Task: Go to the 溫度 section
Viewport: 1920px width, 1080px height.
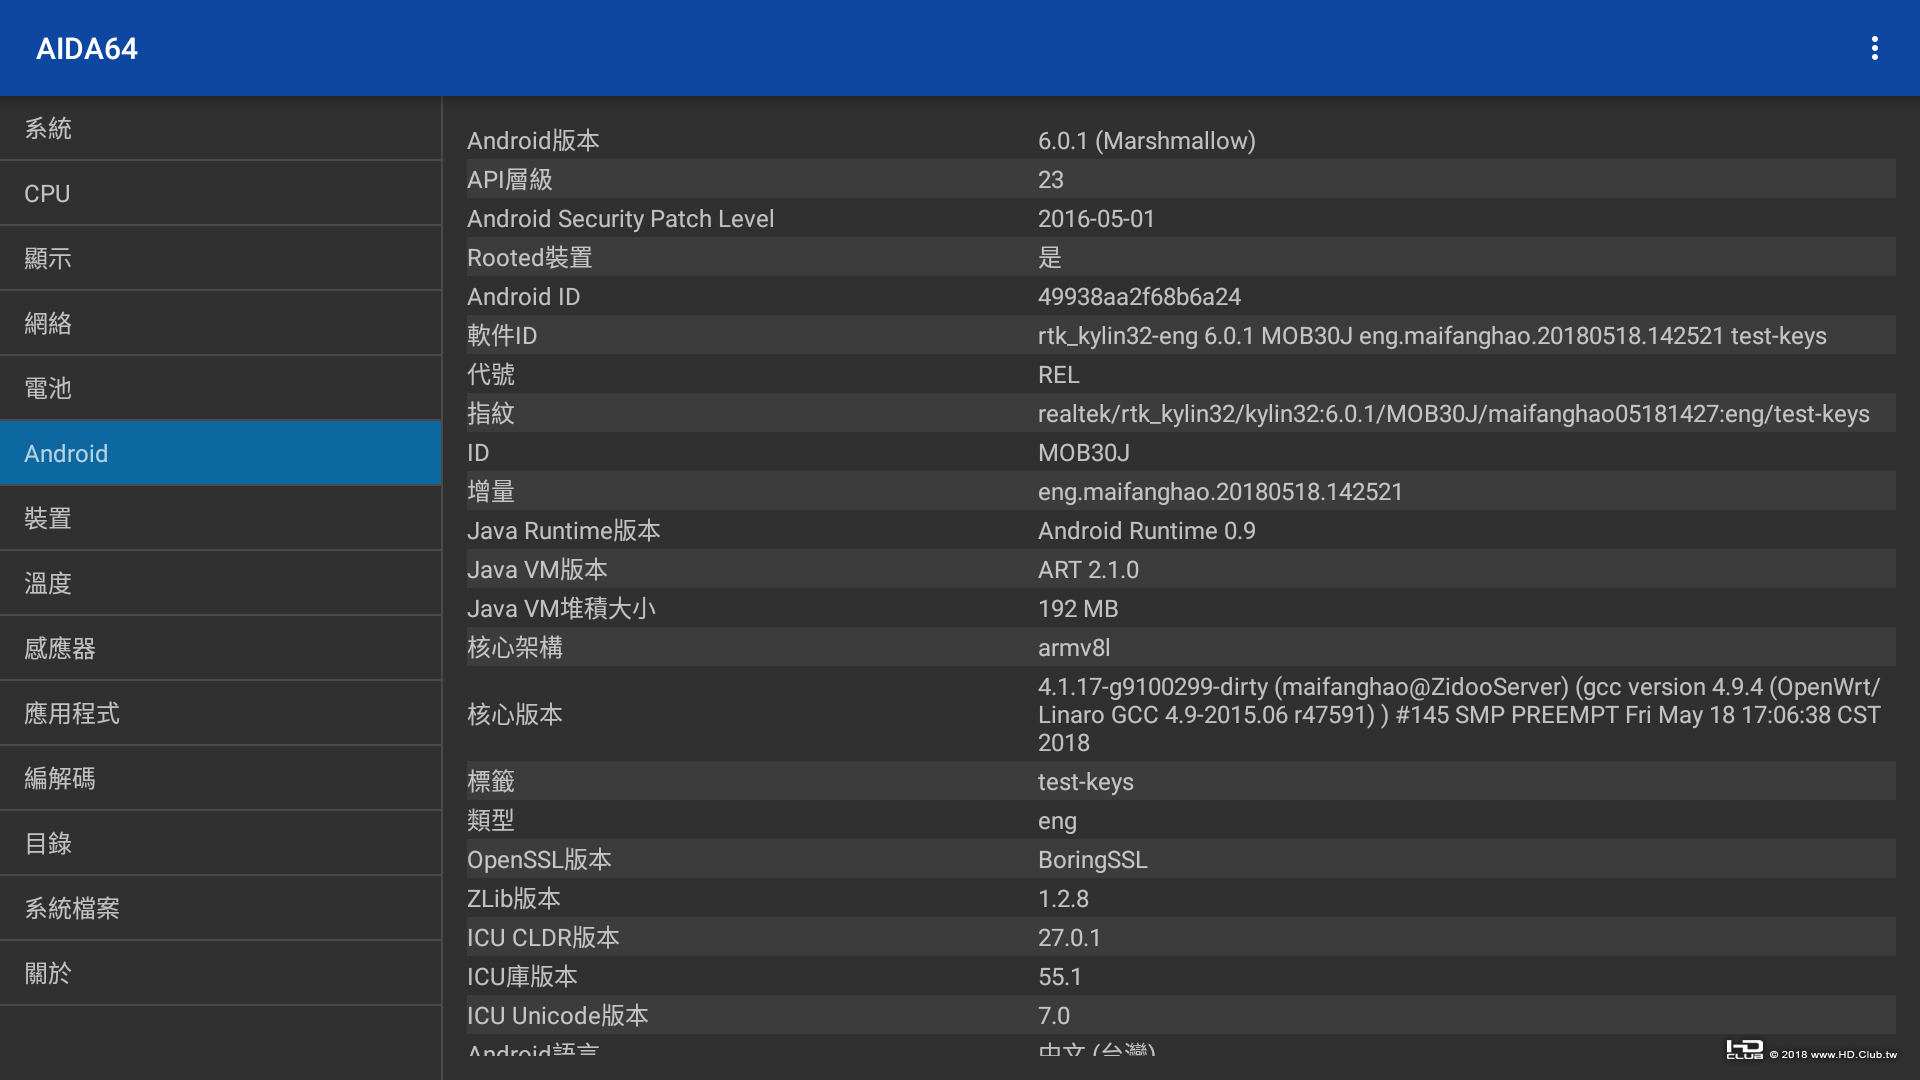Action: coord(220,584)
